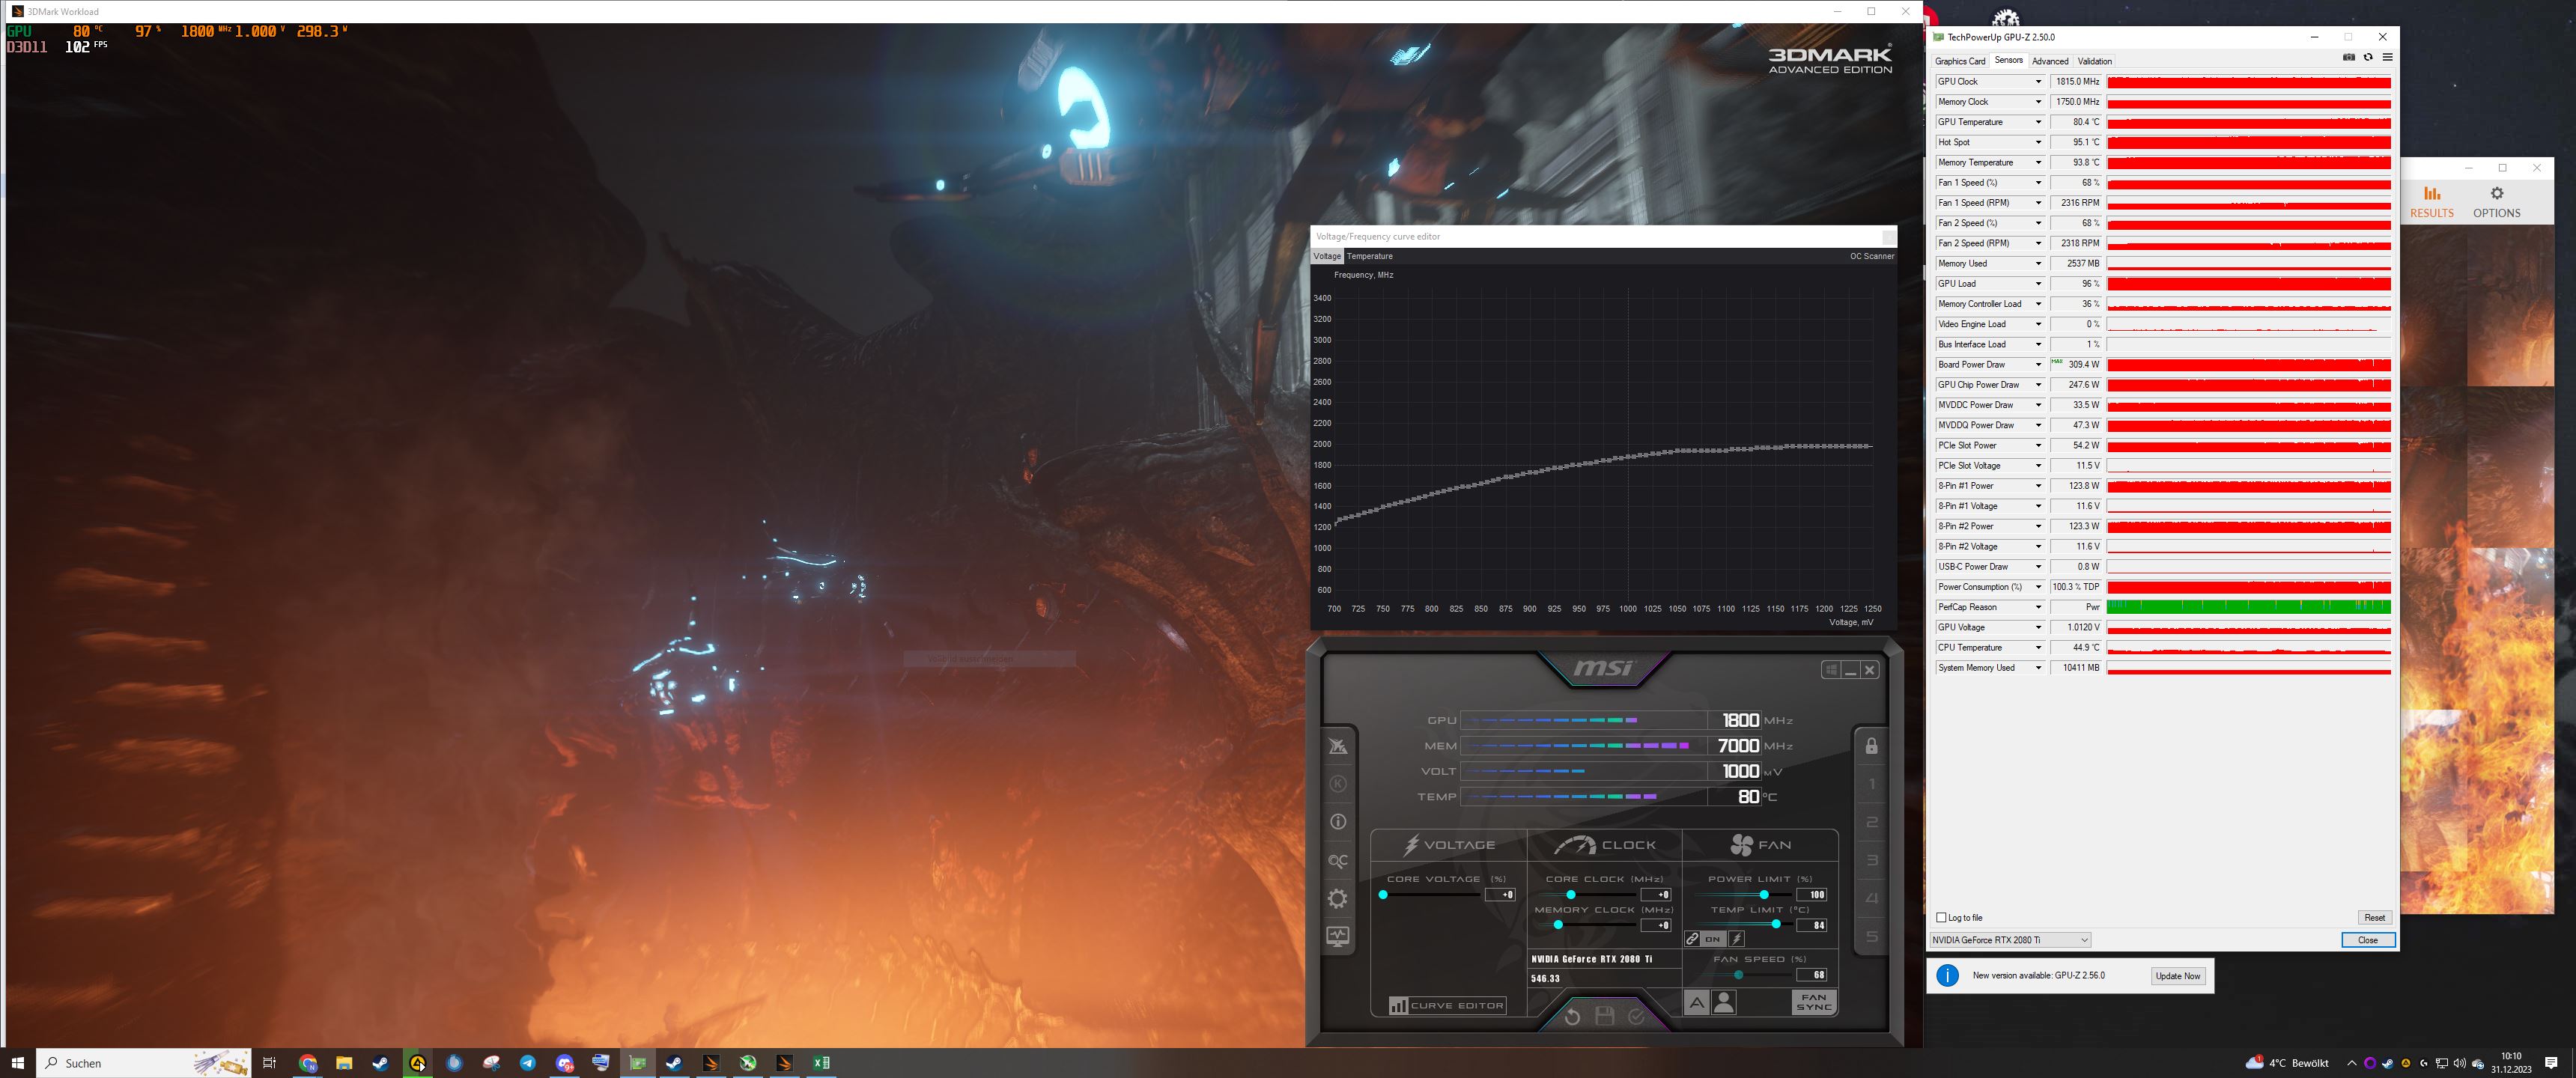
Task: Enable Log to file checkbox in GPU-Z
Action: (1942, 917)
